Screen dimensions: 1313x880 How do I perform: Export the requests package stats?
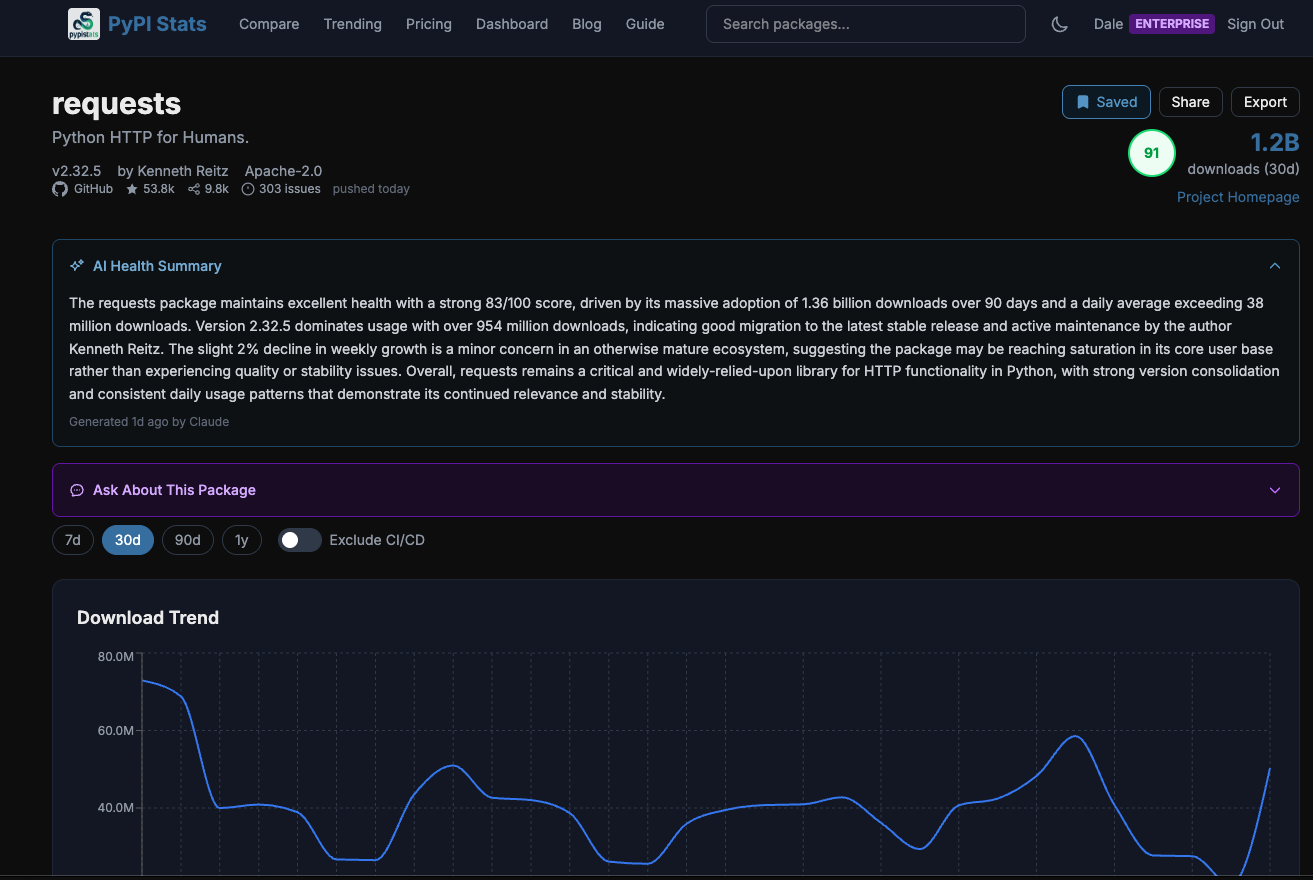pyautogui.click(x=1264, y=101)
